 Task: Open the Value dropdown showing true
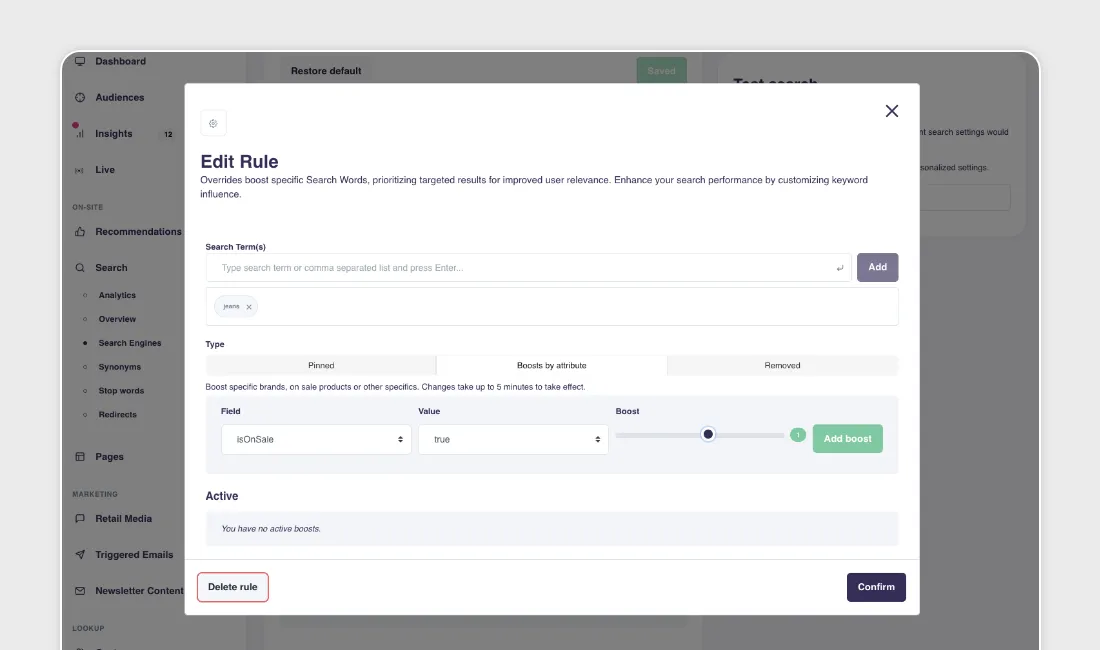pos(513,439)
